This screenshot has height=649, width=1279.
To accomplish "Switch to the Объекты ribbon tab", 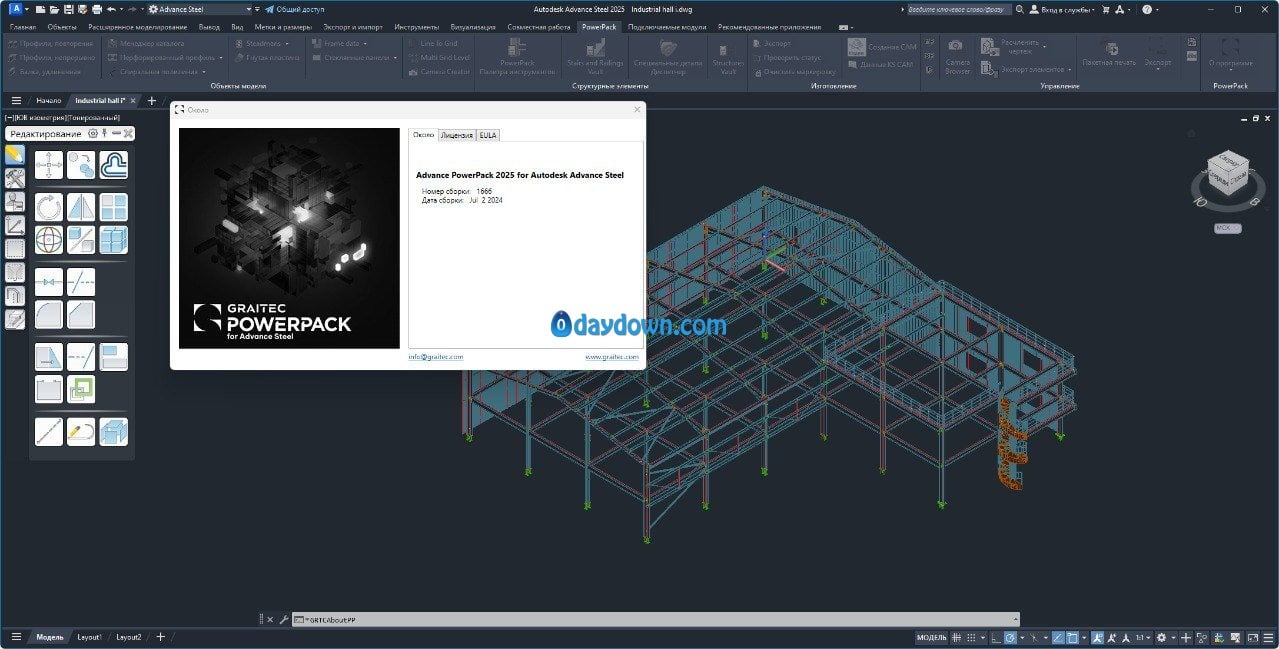I will [61, 27].
